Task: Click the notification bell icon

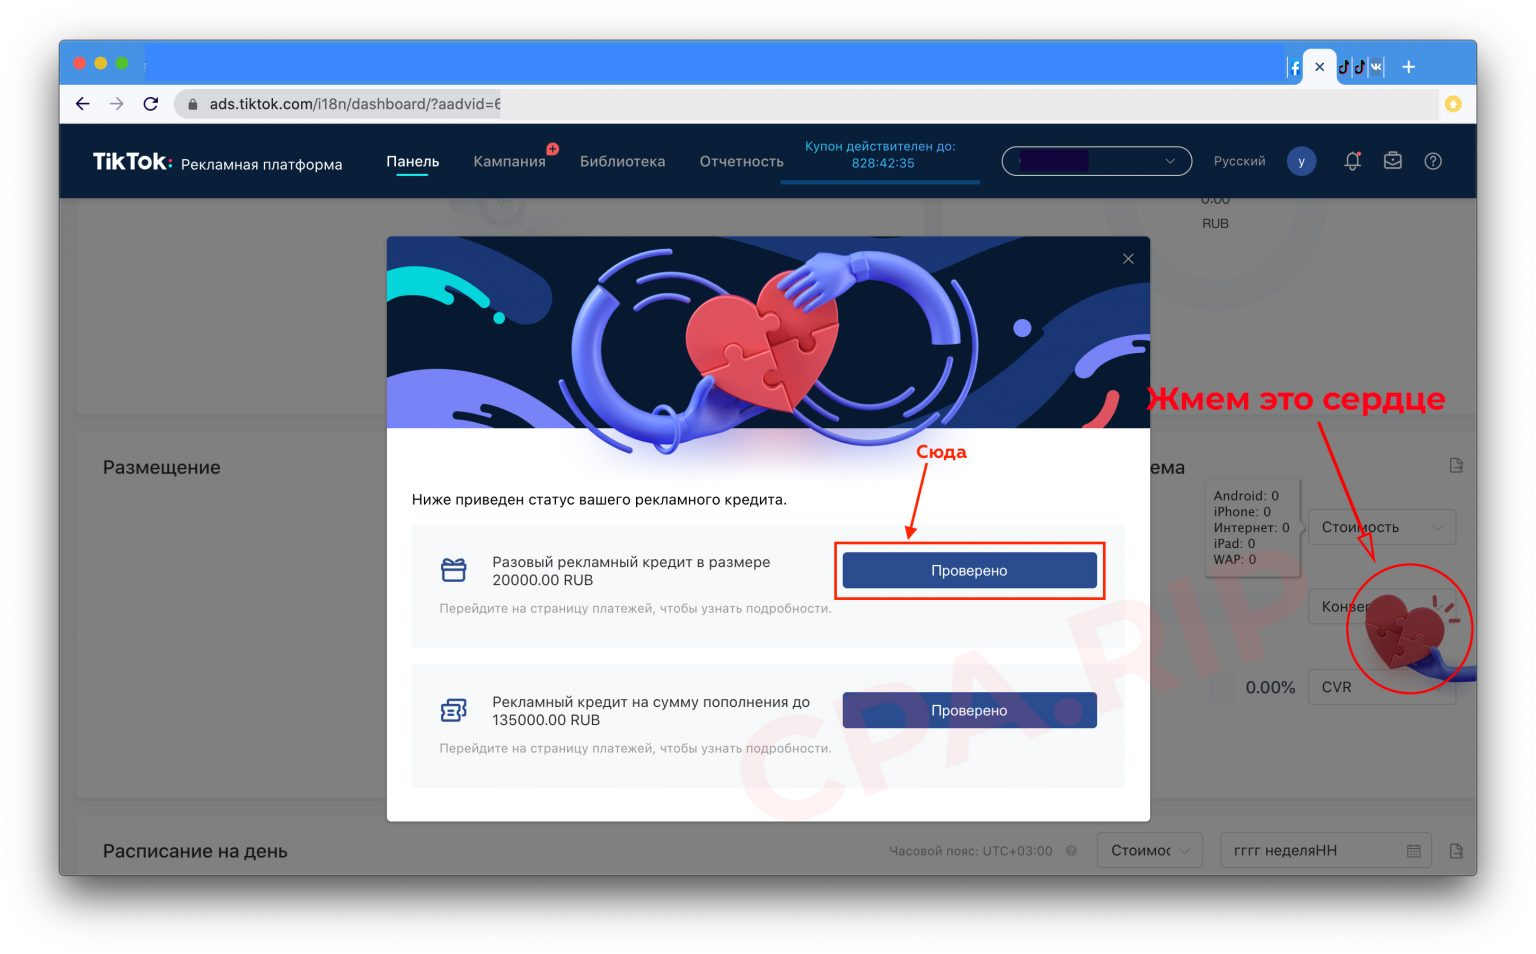Action: (1352, 161)
